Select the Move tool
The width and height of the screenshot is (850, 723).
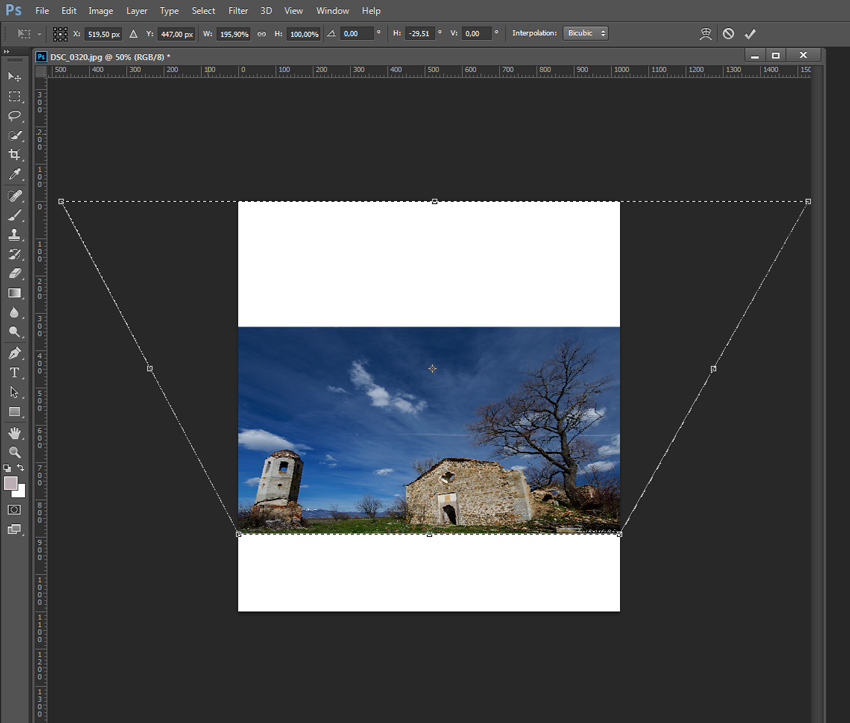[14, 77]
